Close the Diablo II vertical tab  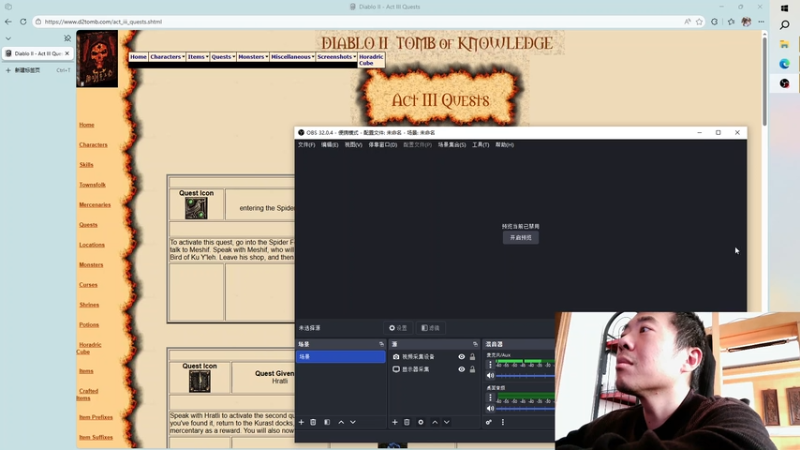point(67,54)
